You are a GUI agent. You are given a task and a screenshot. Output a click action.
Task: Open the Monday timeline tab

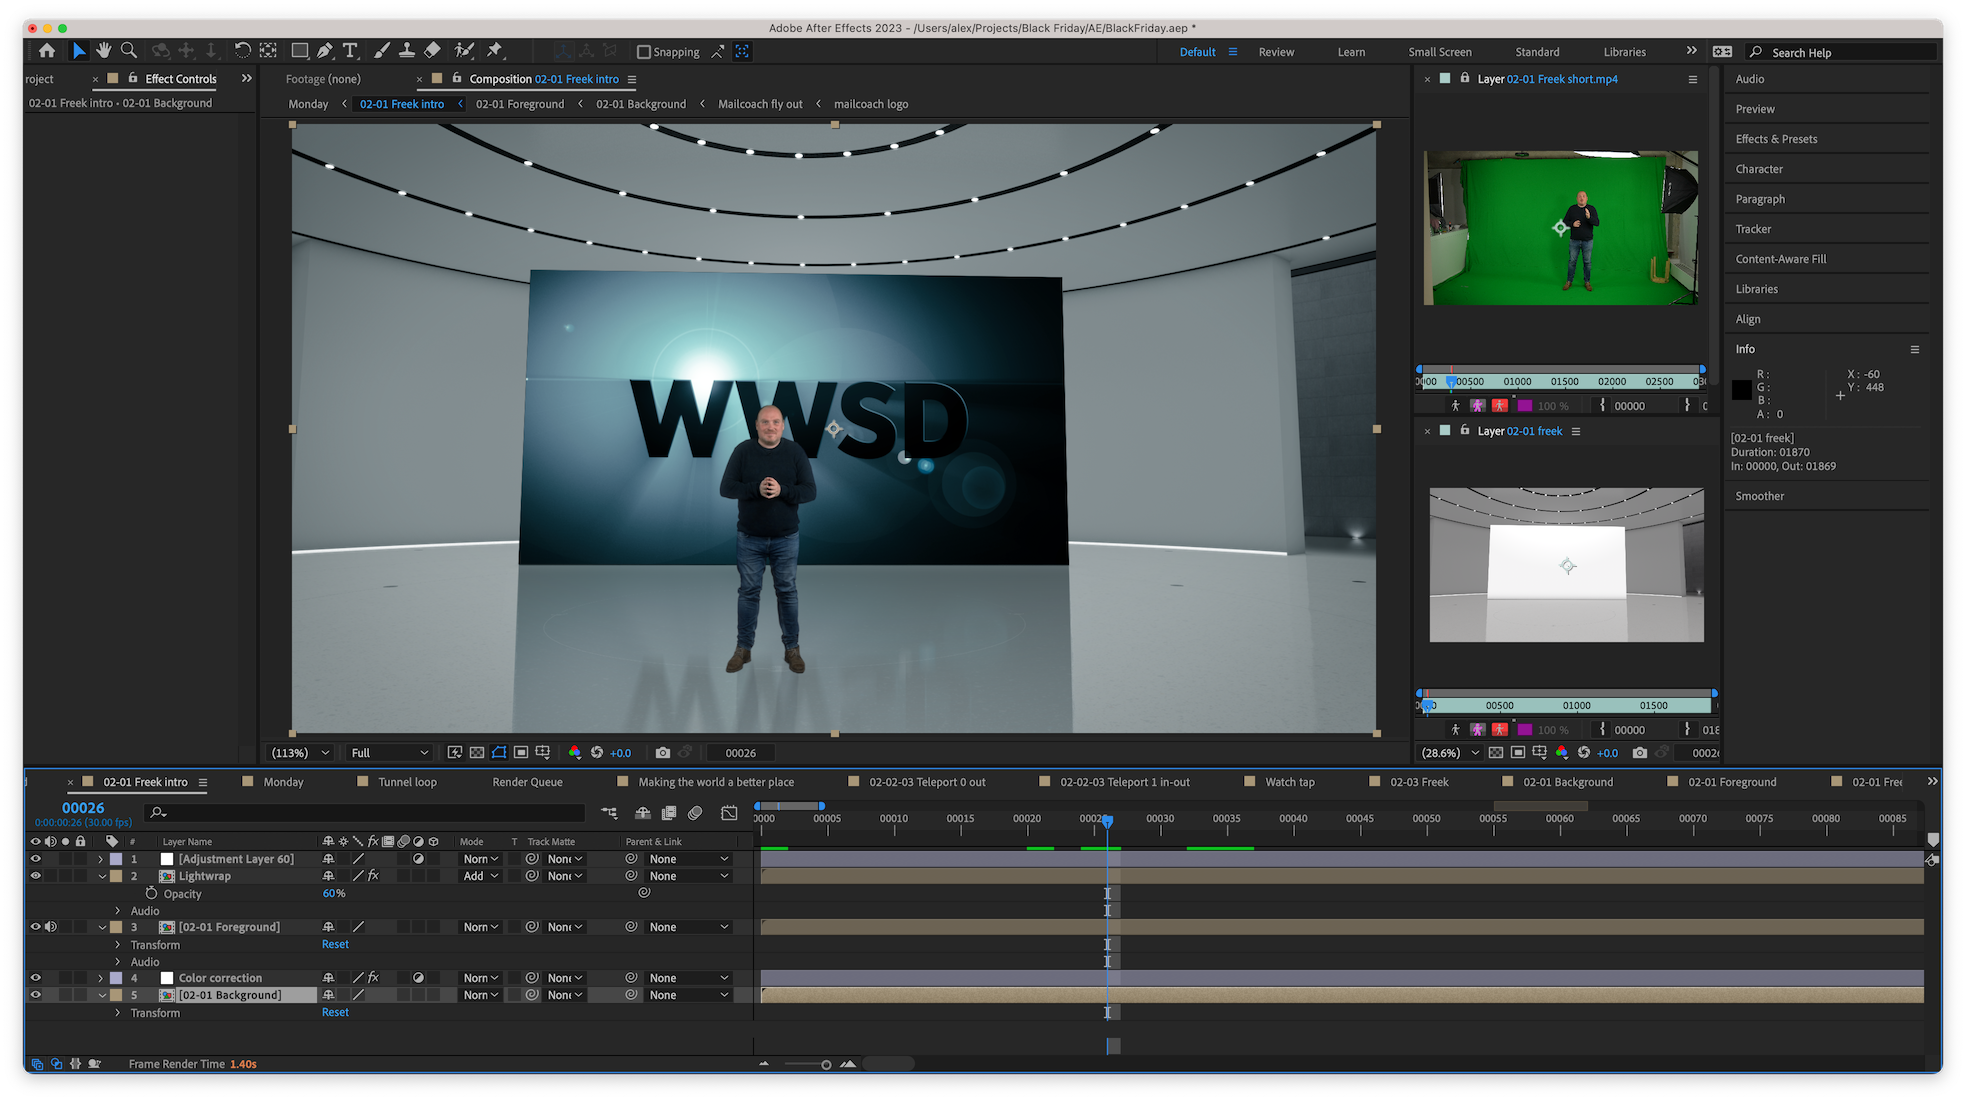point(283,782)
